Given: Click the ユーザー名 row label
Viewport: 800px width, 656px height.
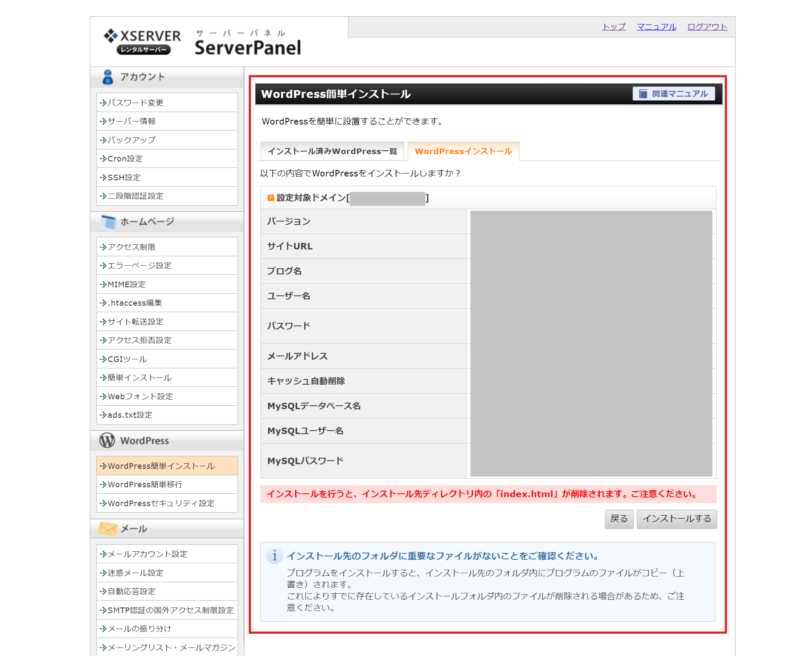Looking at the screenshot, I should point(289,296).
